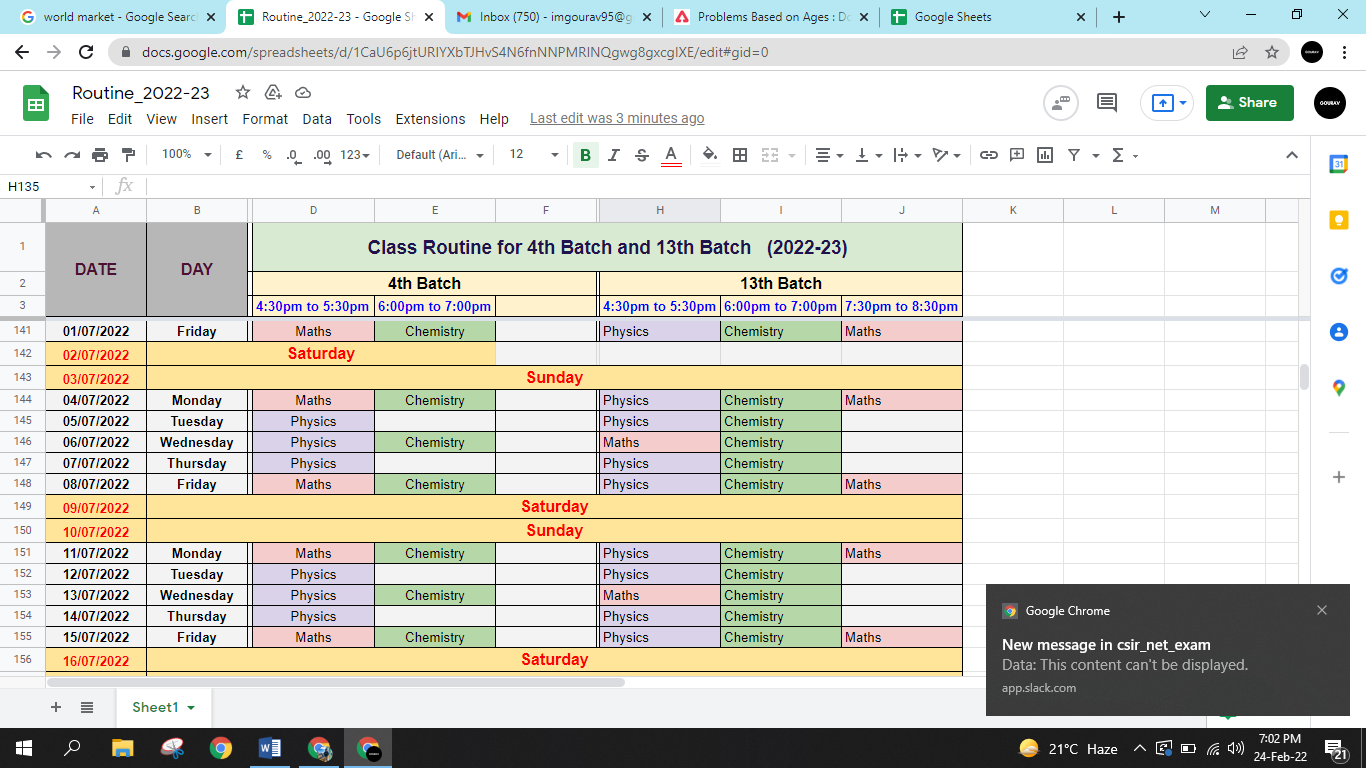Open the Extensions menu

tap(430, 118)
